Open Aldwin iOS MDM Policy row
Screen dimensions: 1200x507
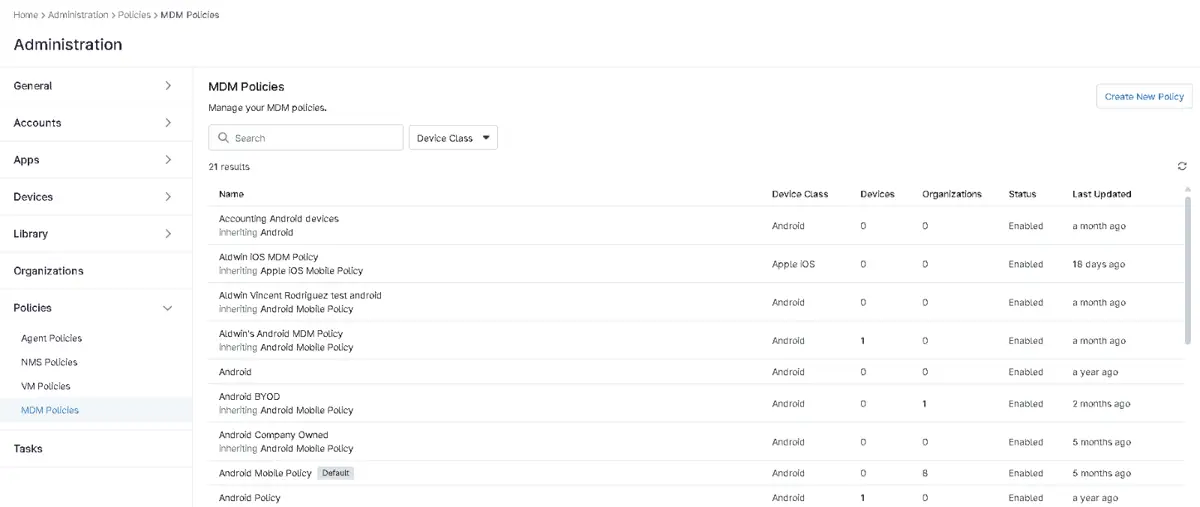pos(268,257)
